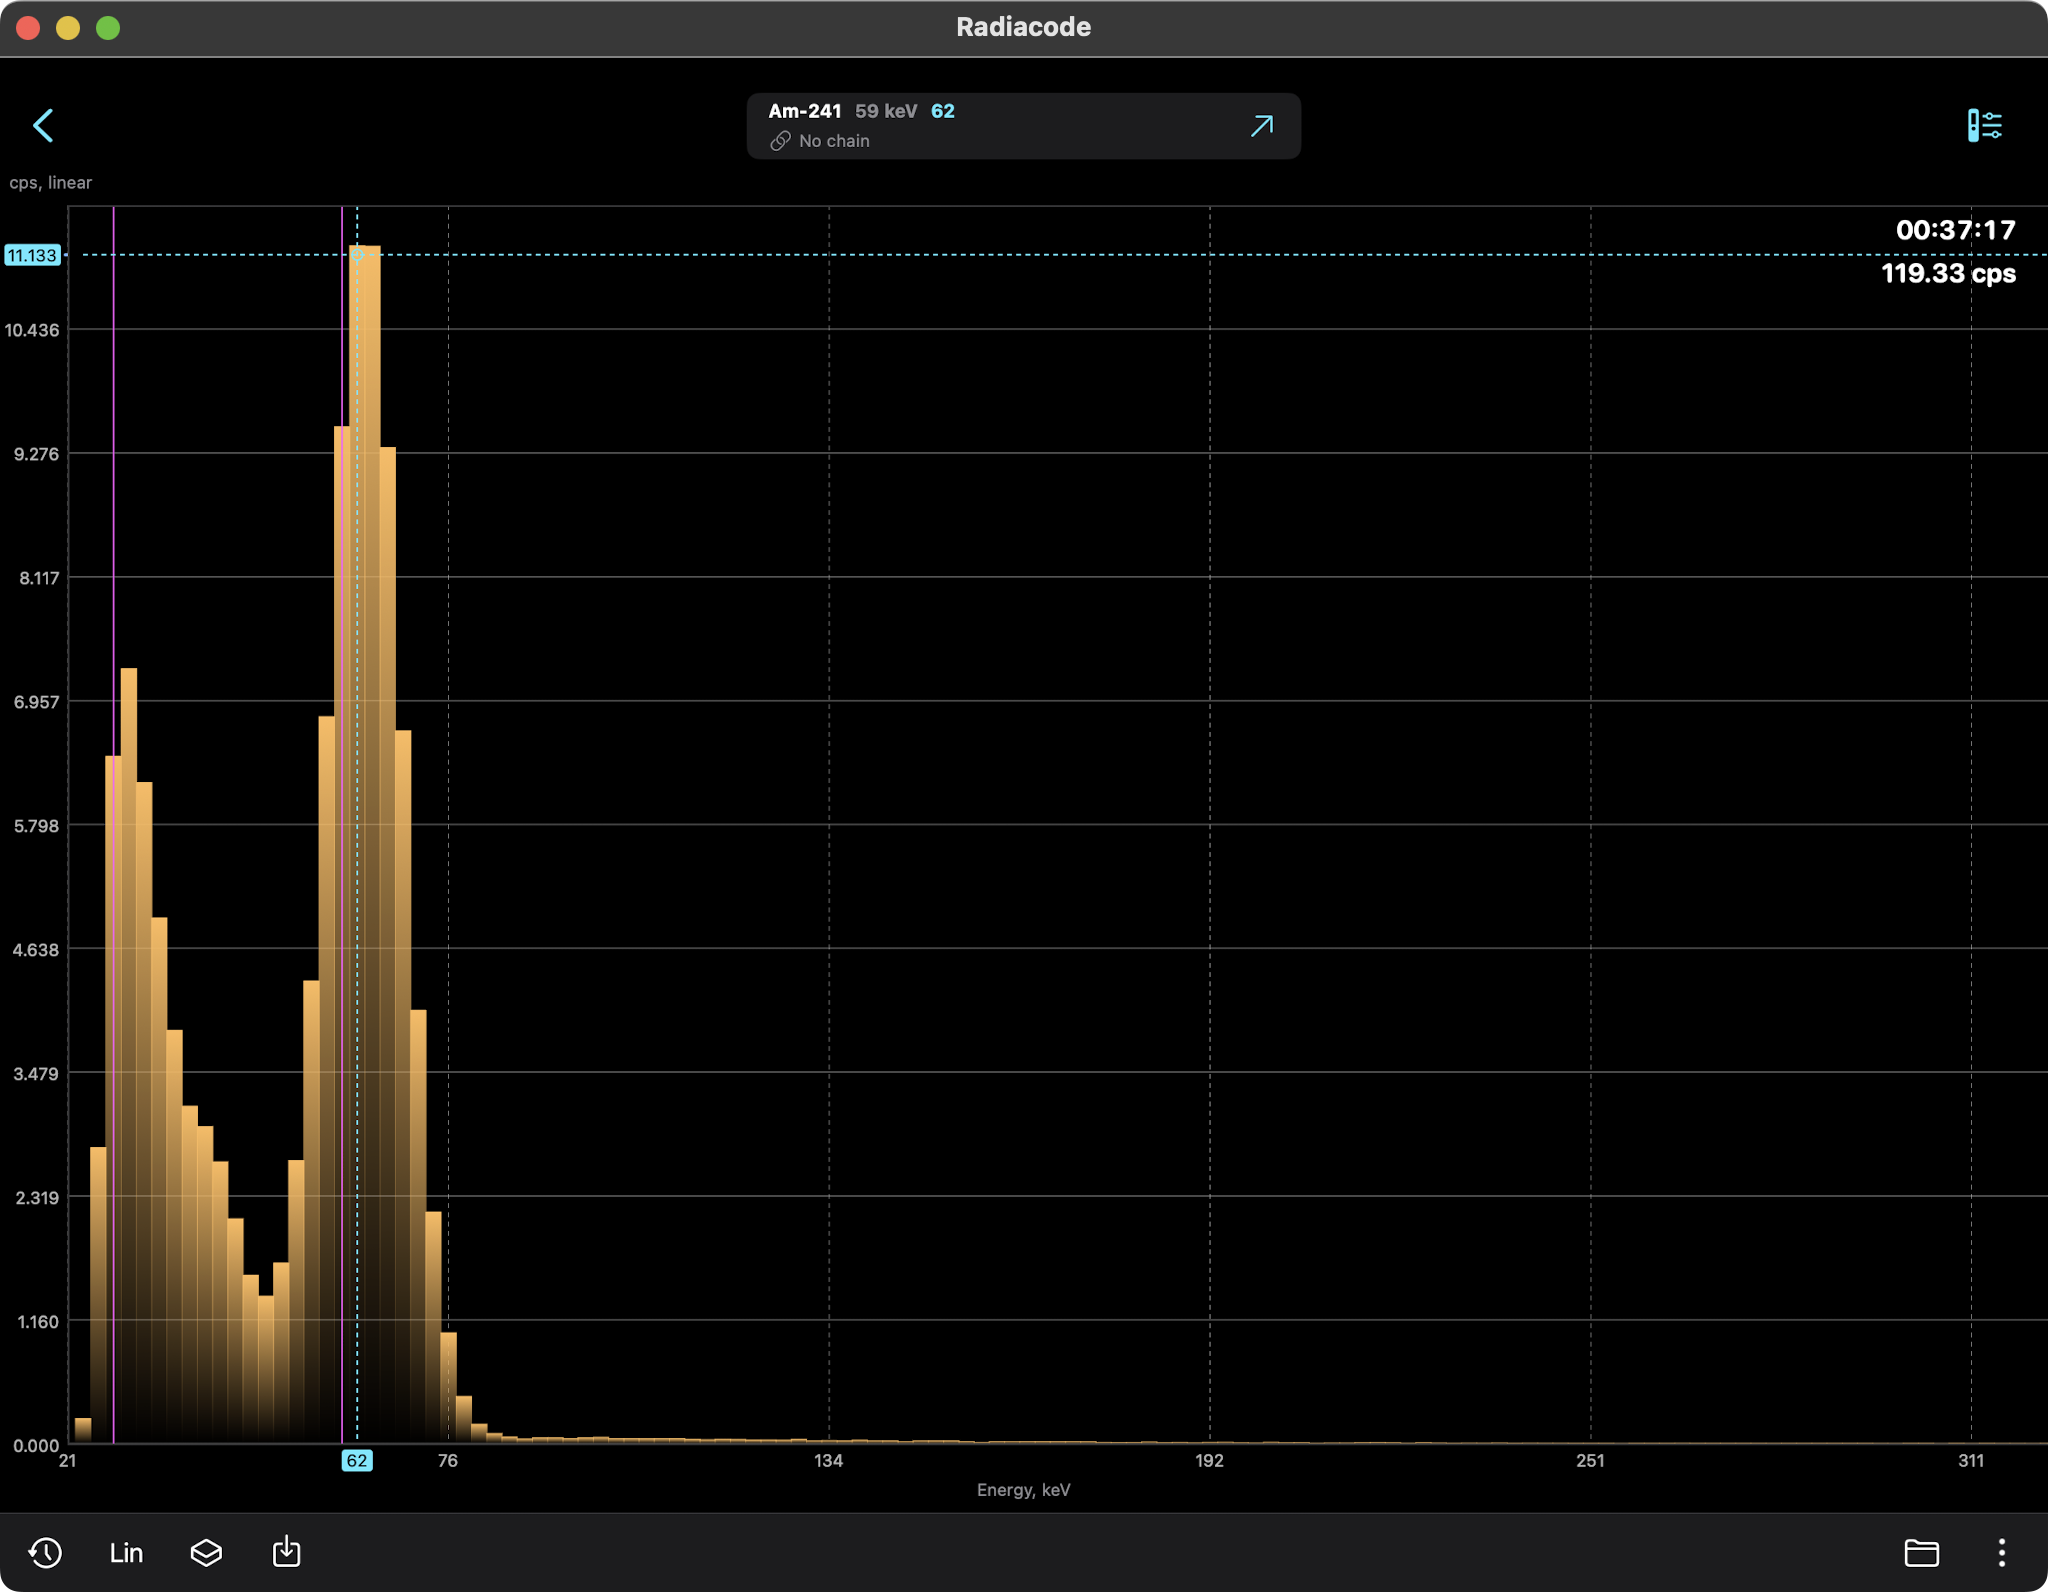Open the folder library icon

pos(1921,1552)
